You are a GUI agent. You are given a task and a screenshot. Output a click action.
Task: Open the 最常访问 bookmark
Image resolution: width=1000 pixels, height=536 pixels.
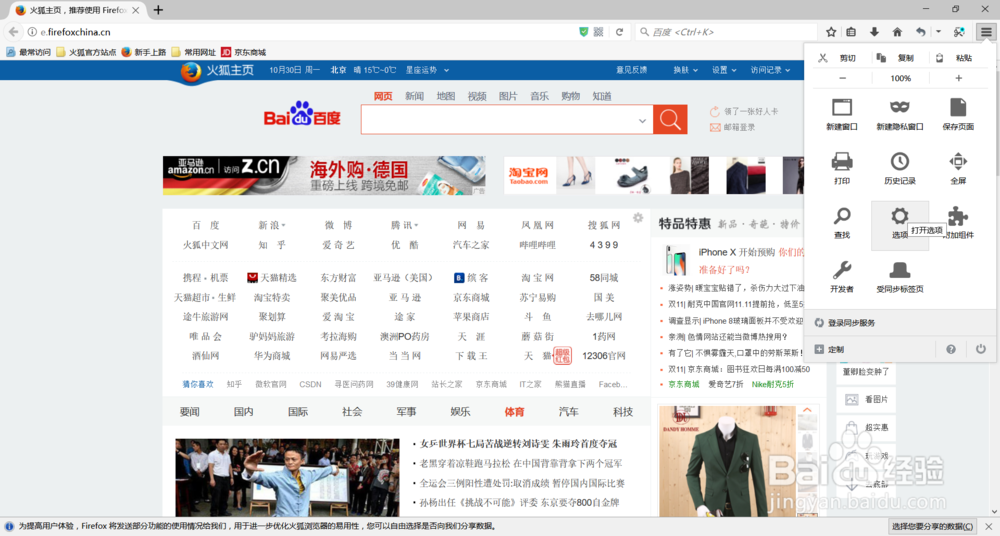pyautogui.click(x=28, y=52)
